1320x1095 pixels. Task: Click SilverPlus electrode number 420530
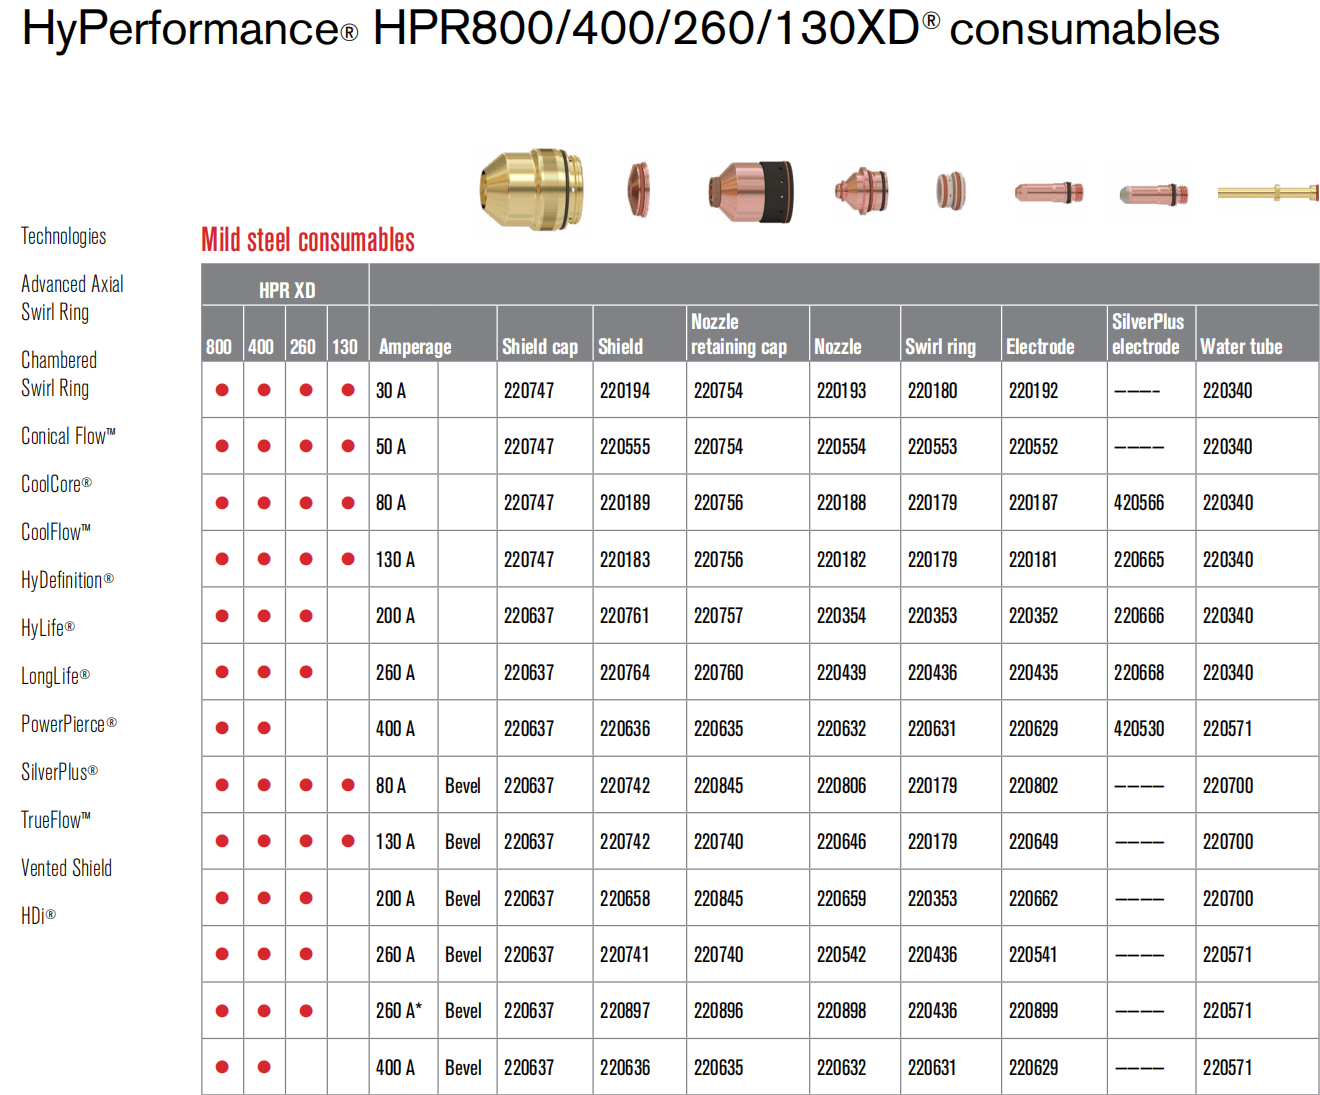pos(1139,729)
